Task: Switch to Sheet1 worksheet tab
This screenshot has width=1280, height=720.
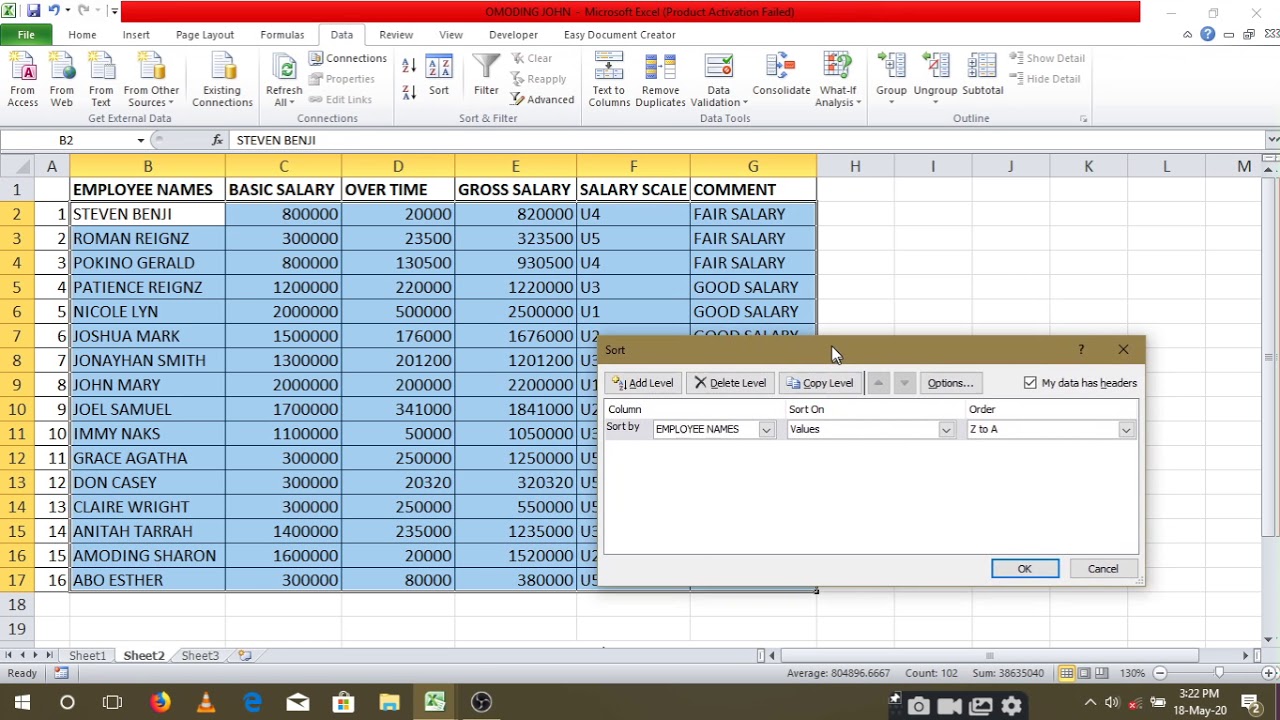Action: (87, 656)
